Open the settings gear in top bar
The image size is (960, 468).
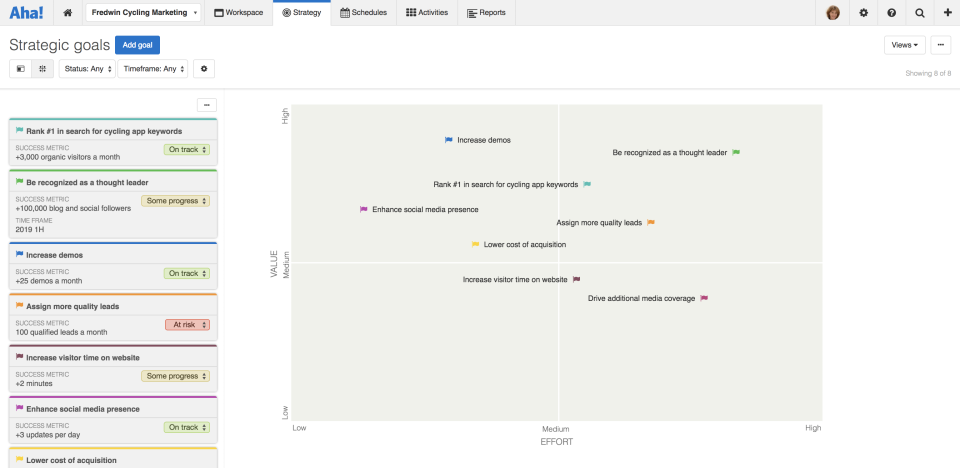864,13
